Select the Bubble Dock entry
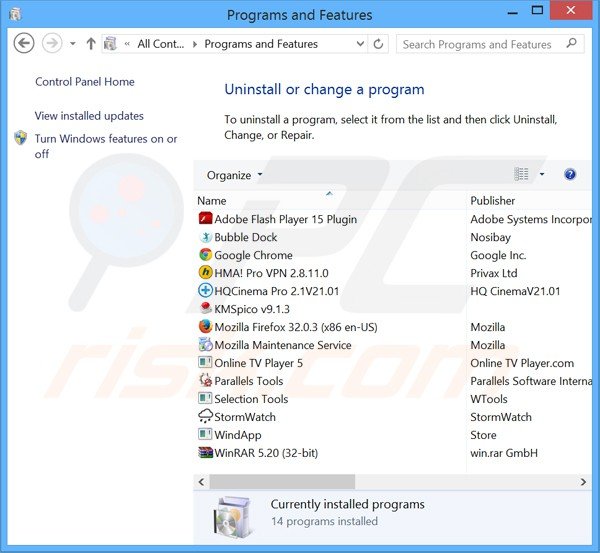Screen dimensions: 600x553 (246, 237)
